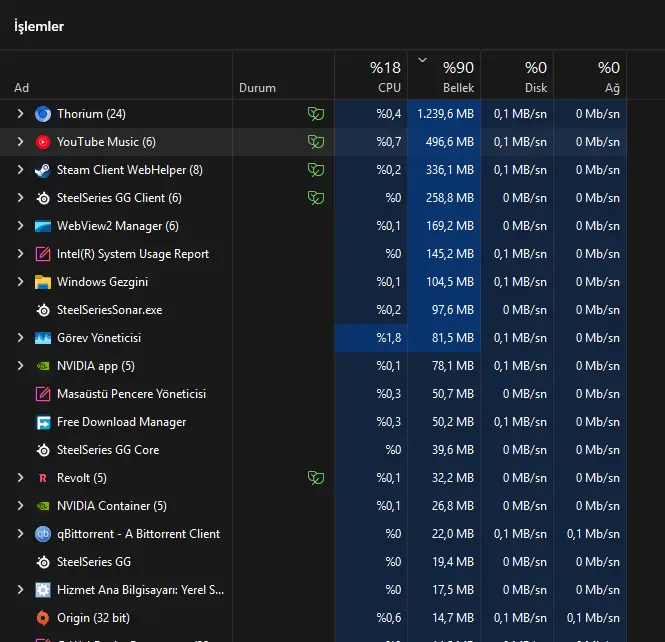Click the qBittorrent app icon

click(43, 534)
